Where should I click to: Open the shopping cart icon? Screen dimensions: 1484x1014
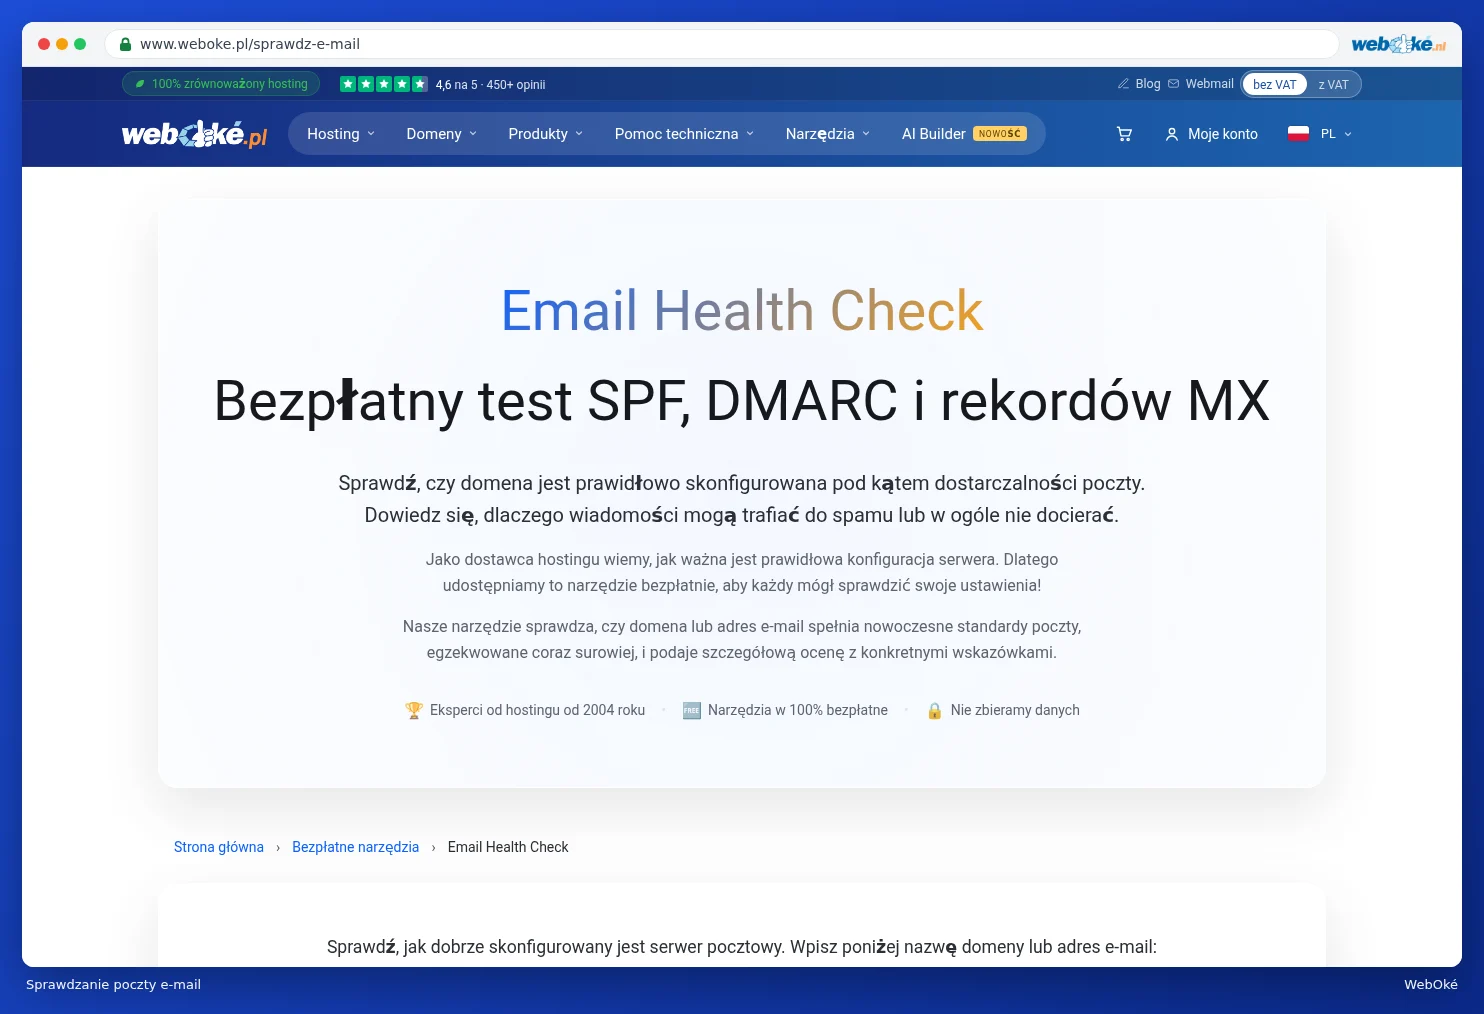[1124, 134]
